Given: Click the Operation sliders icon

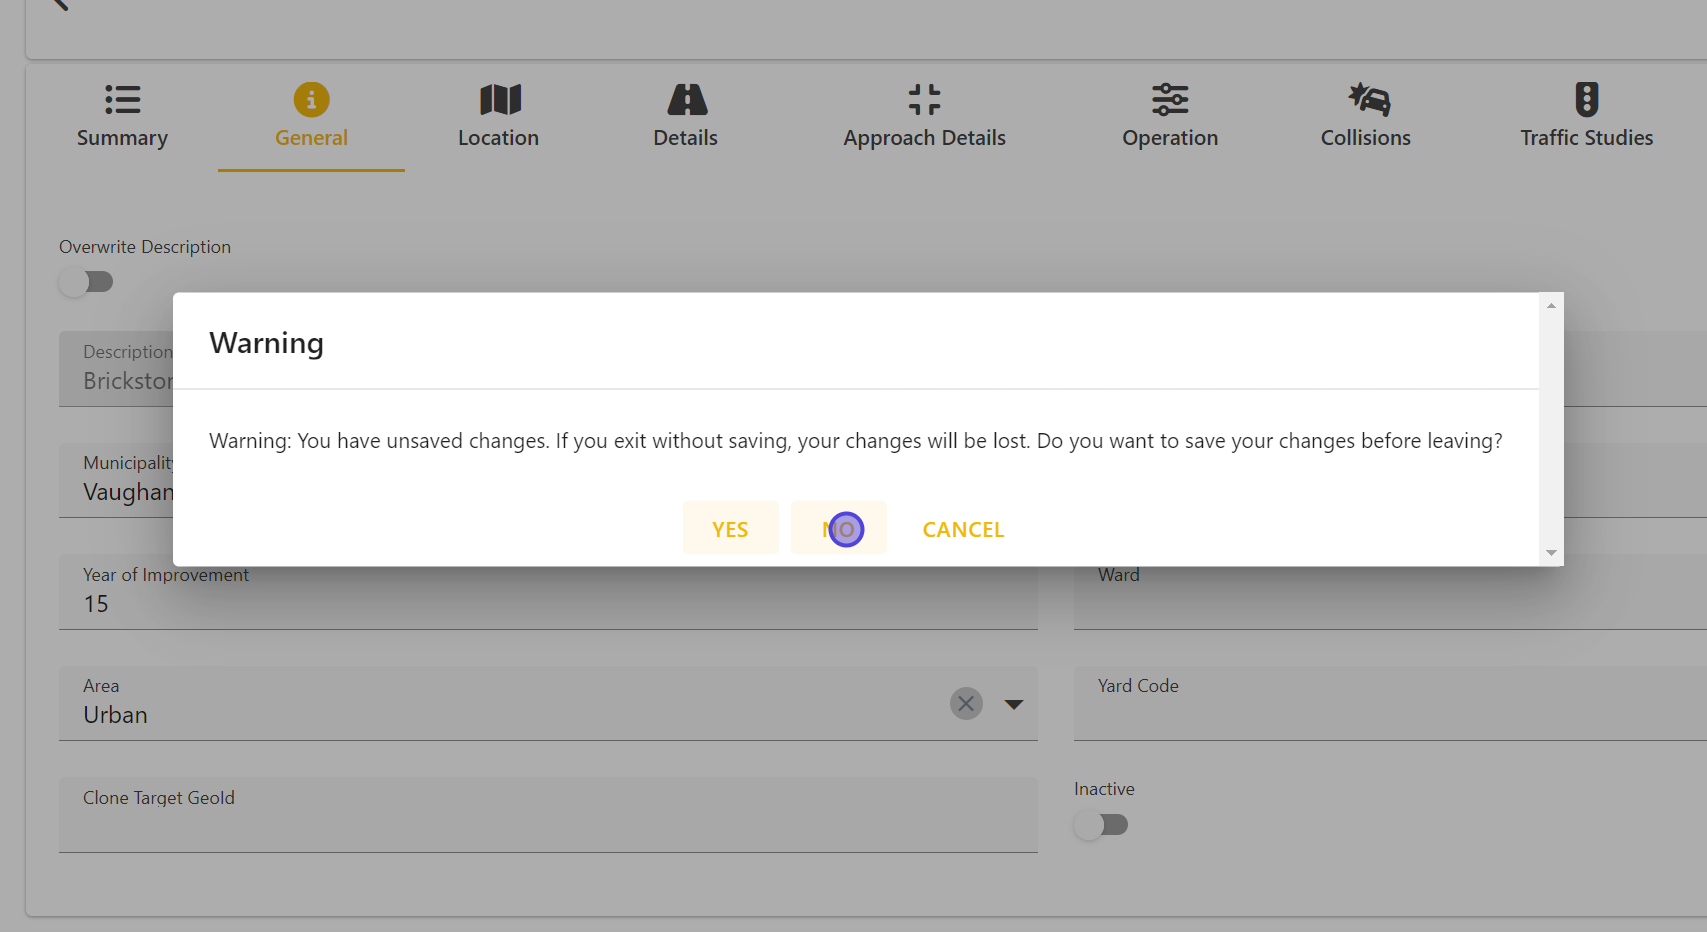Looking at the screenshot, I should point(1170,99).
